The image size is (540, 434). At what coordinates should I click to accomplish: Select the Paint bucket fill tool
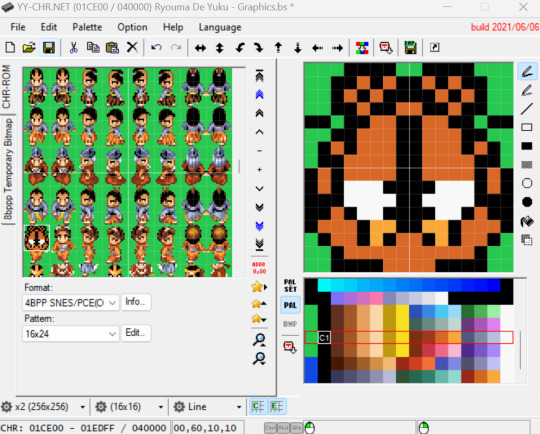pos(527,221)
